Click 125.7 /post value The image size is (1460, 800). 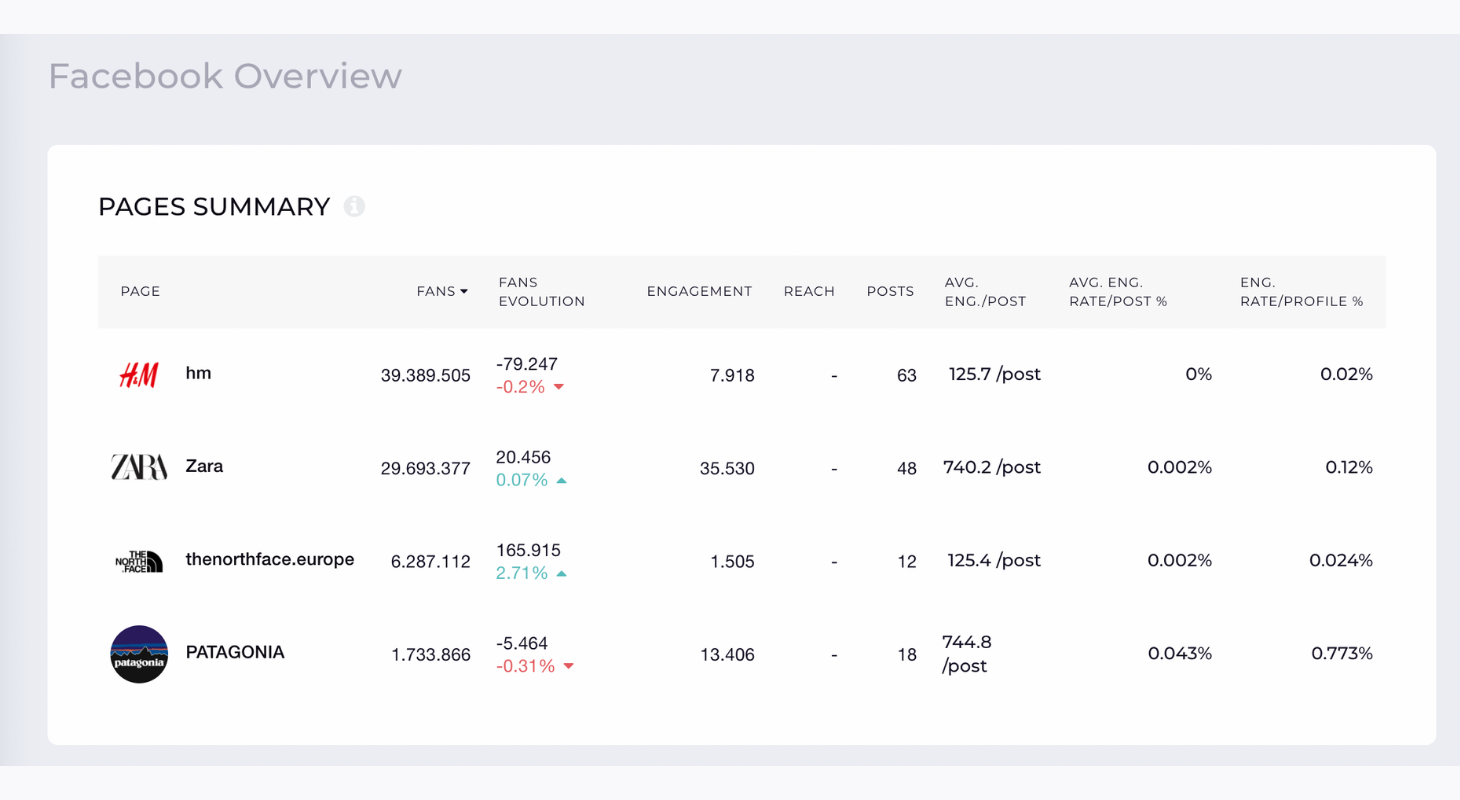[x=995, y=374]
